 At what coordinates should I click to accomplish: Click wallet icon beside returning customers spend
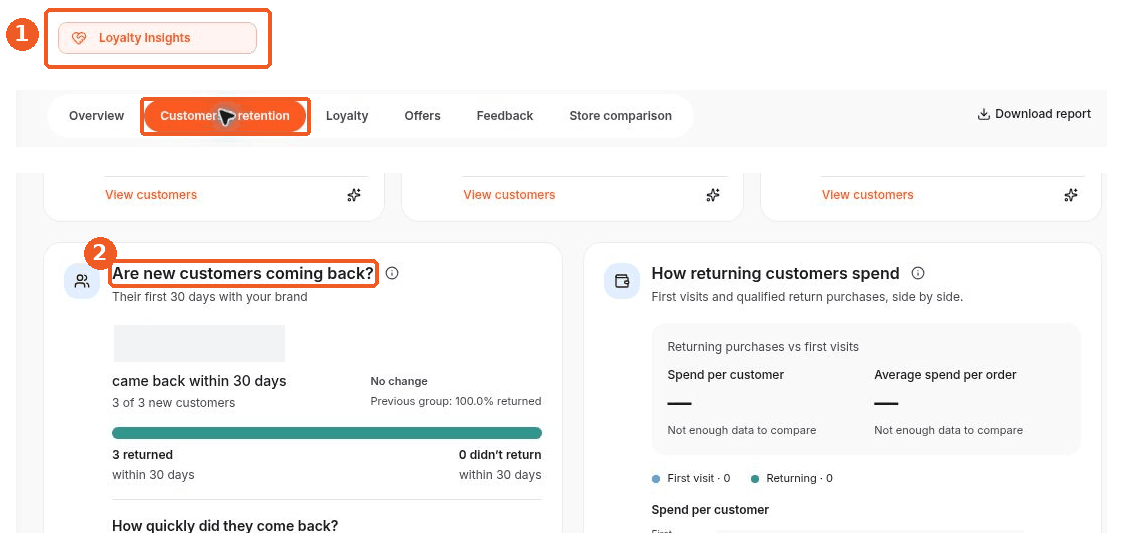coord(622,281)
